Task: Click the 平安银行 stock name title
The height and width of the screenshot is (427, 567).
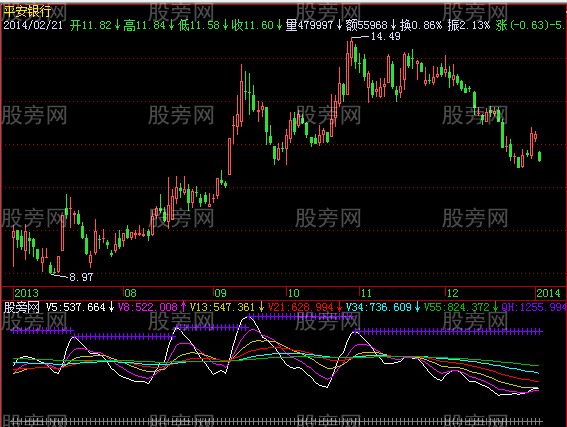Action: (x=27, y=11)
